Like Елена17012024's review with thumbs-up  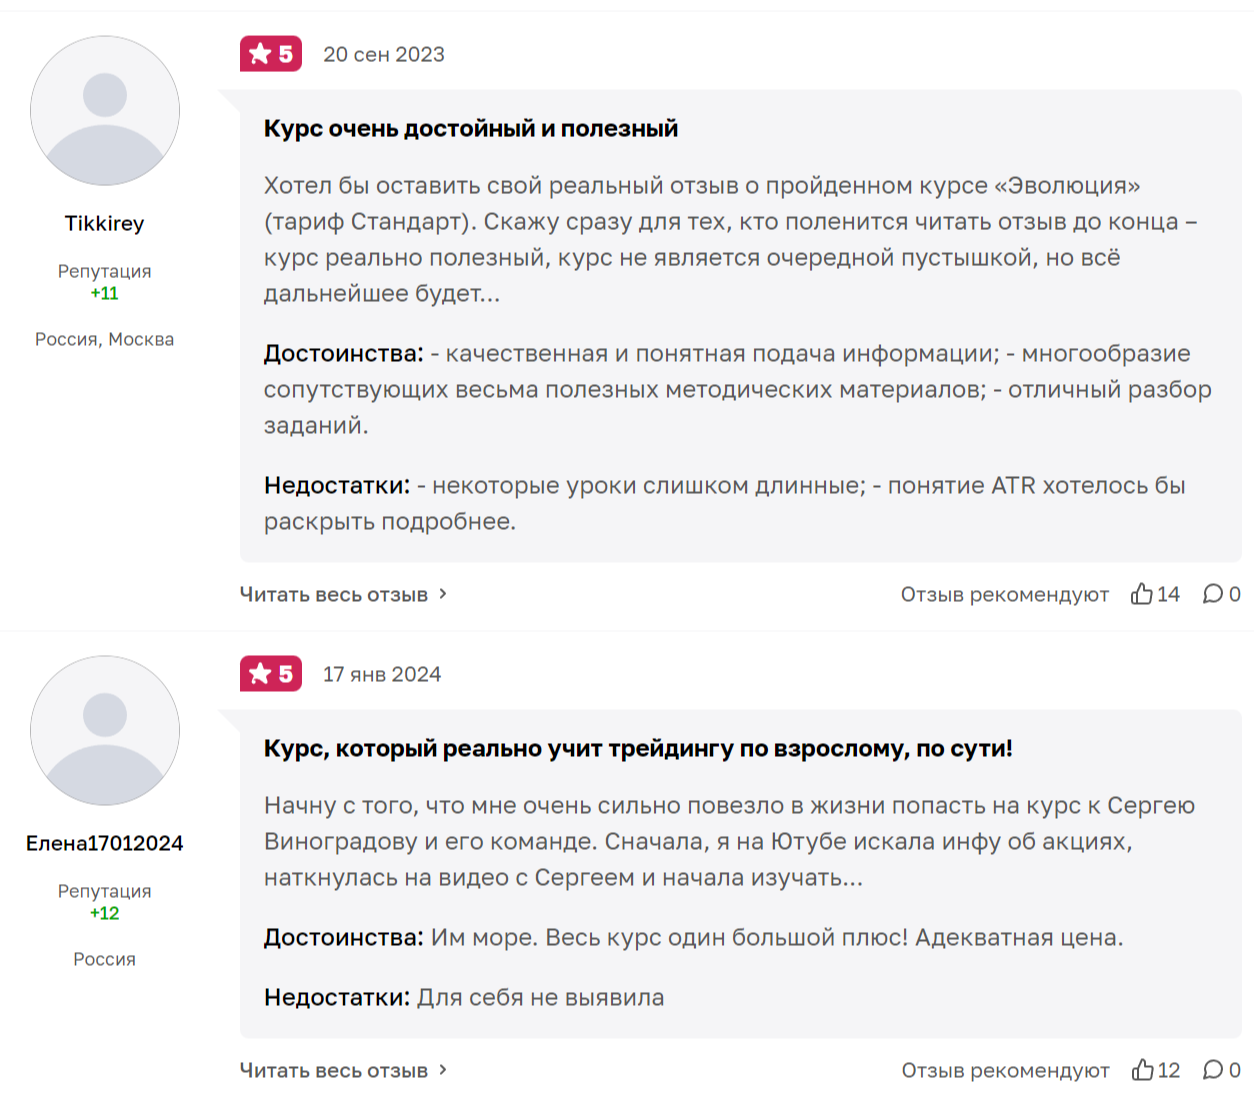(x=1143, y=1070)
